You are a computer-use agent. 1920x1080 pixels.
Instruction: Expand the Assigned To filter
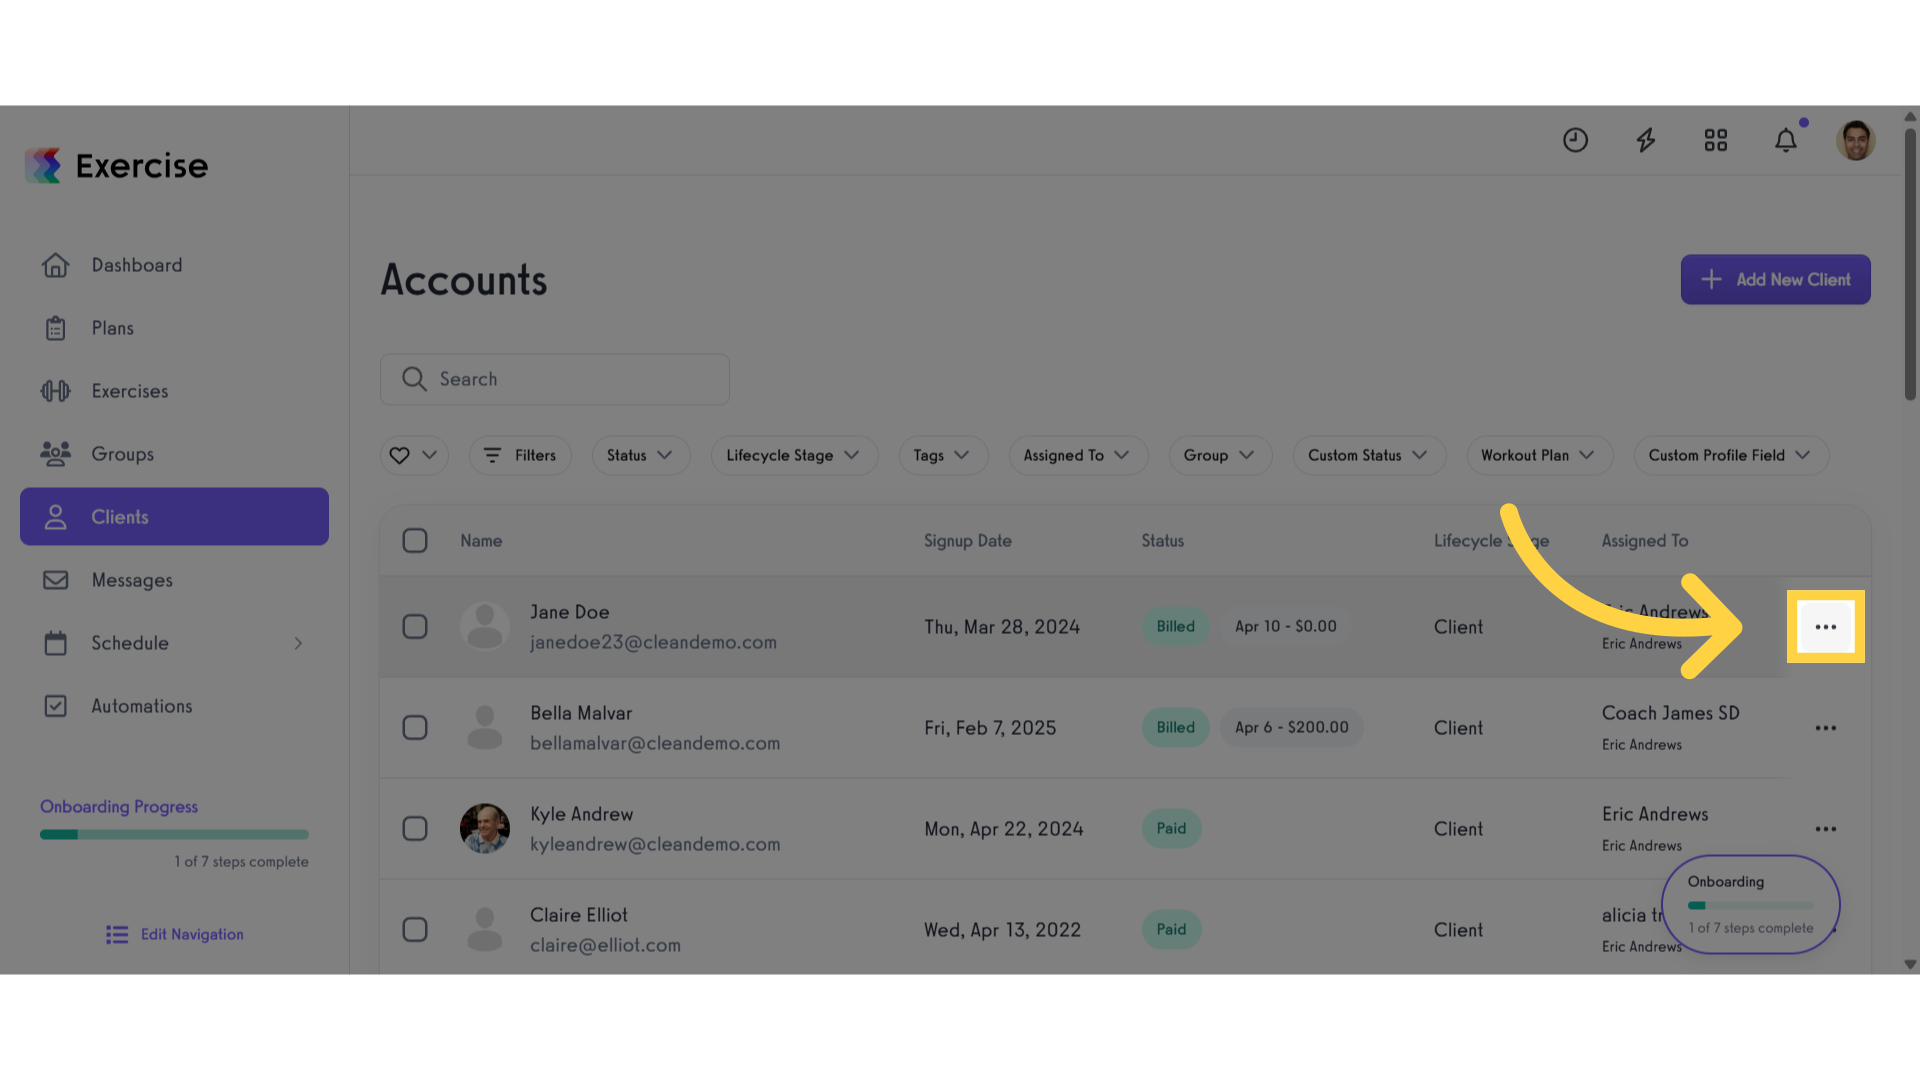pos(1078,455)
